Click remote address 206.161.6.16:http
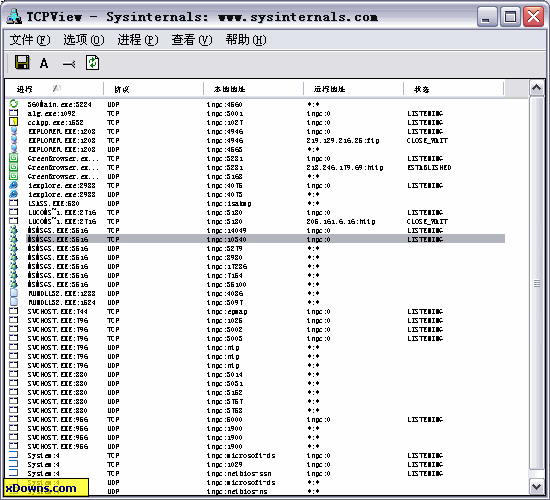Viewport: 550px width, 500px height. 341,221
